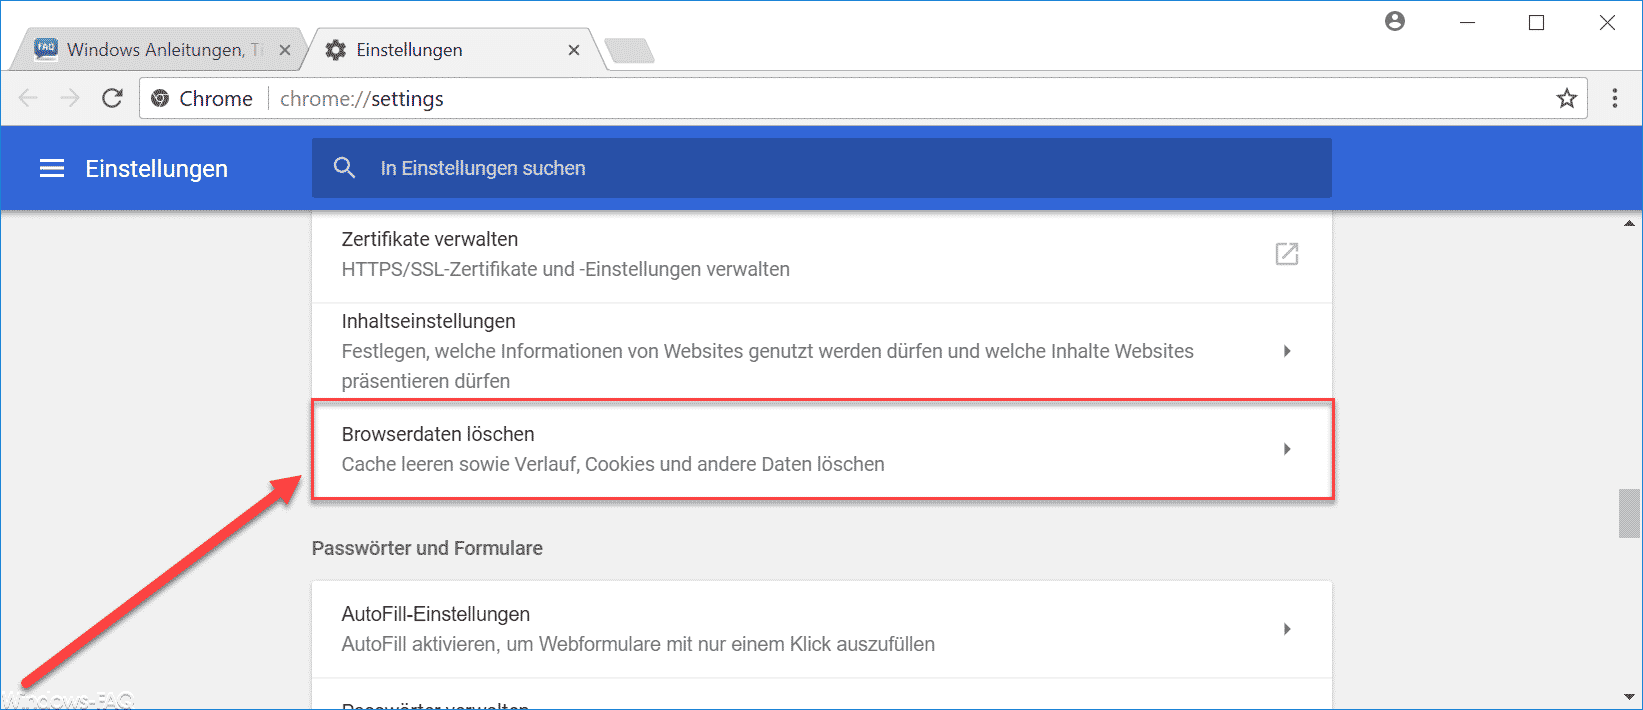The image size is (1643, 710).
Task: Click 'Cache leeren sowie Verlauf, Cookies' description
Action: click(x=613, y=464)
